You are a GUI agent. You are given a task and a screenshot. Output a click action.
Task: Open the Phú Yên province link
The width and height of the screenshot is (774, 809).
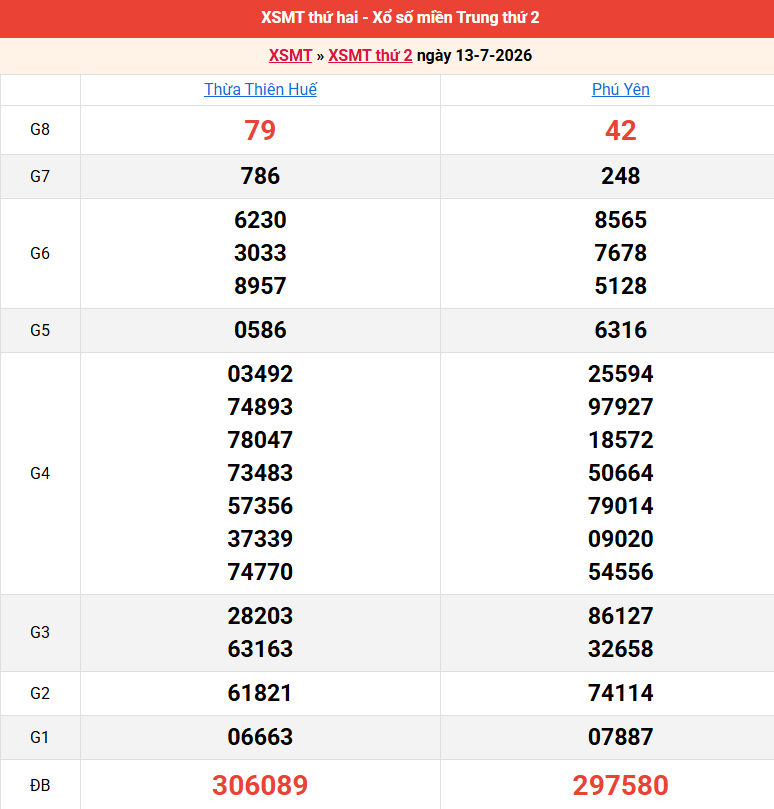point(620,89)
